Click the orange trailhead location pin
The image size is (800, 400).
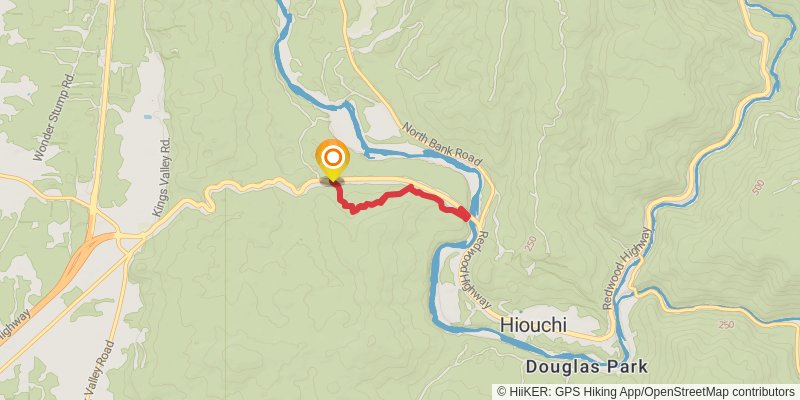(x=332, y=161)
